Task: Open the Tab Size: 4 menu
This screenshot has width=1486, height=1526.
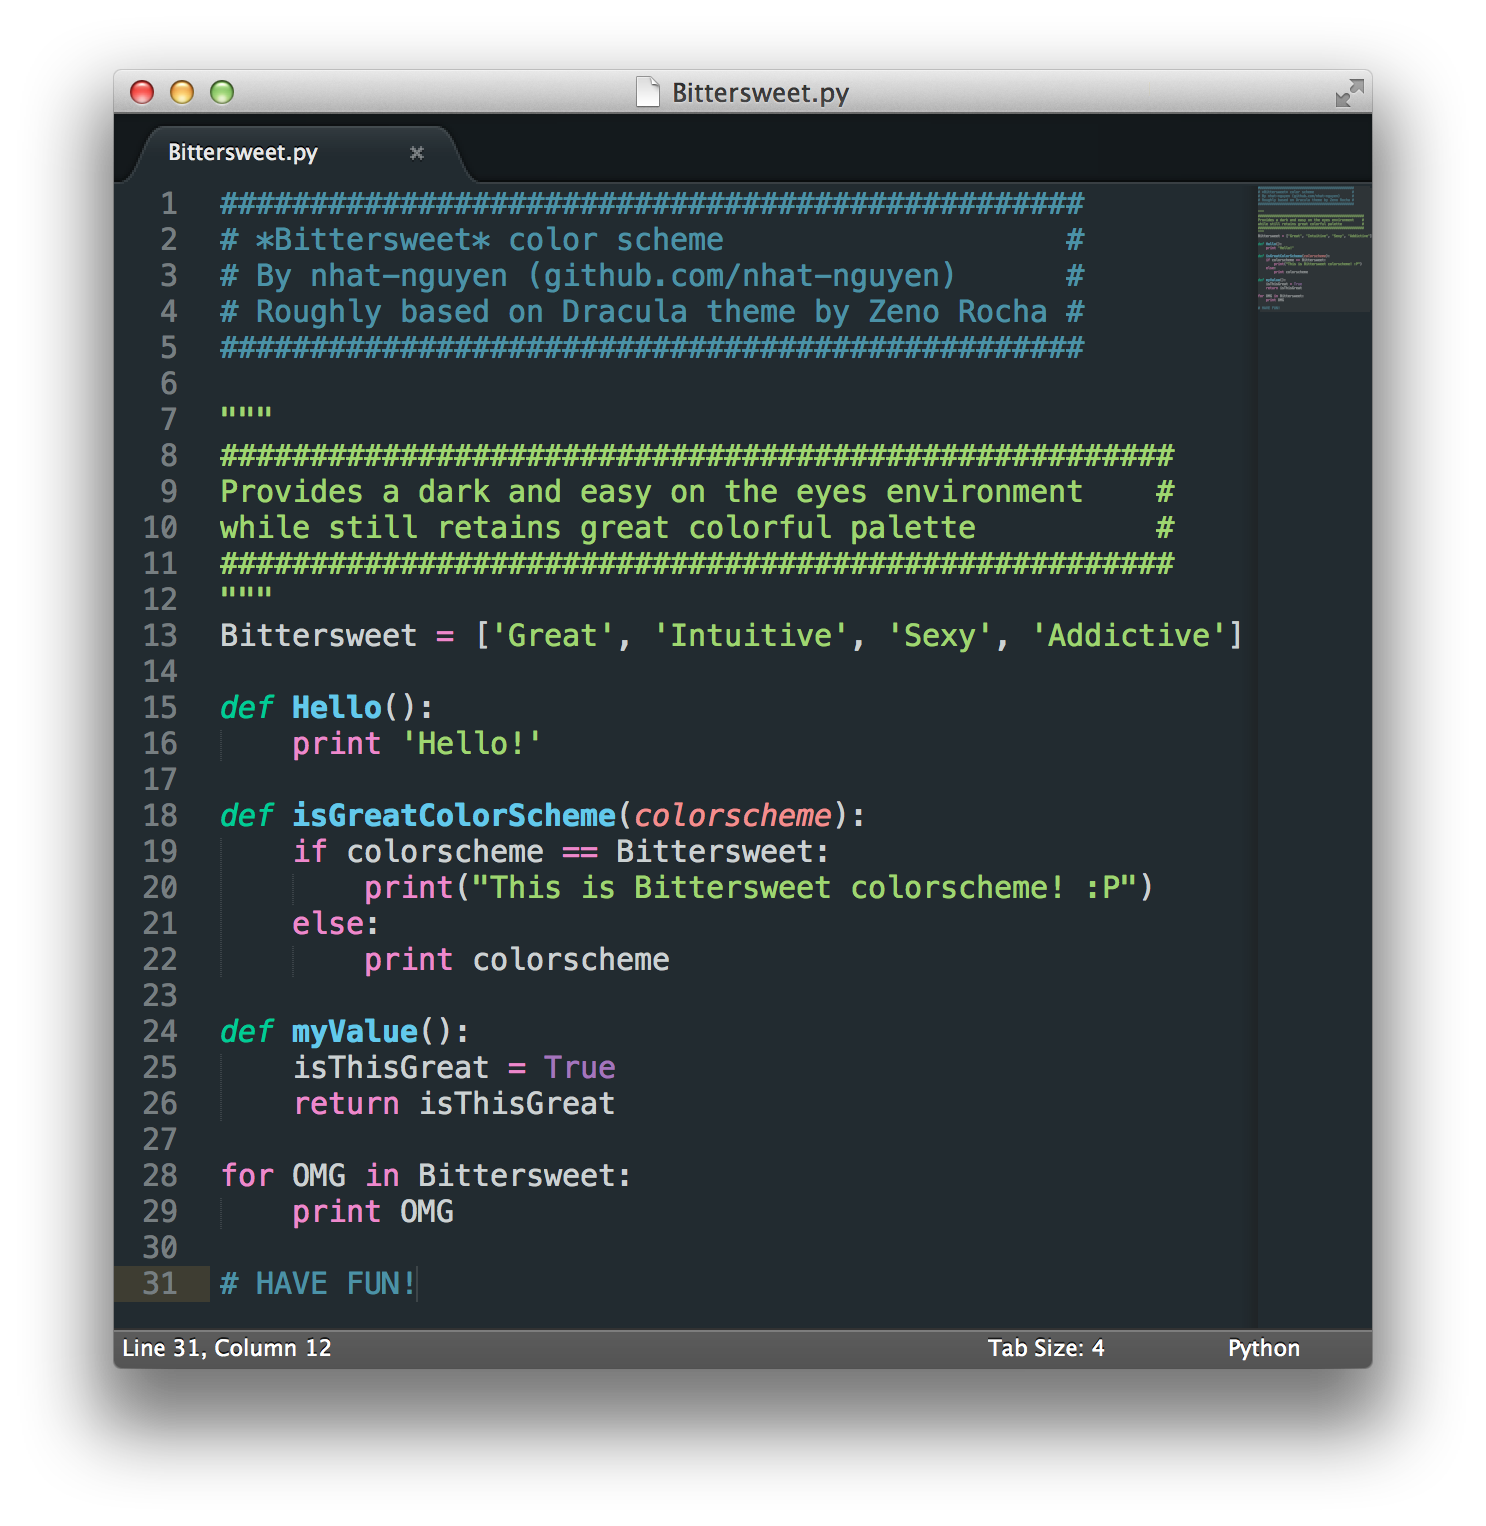Action: 1046,1348
